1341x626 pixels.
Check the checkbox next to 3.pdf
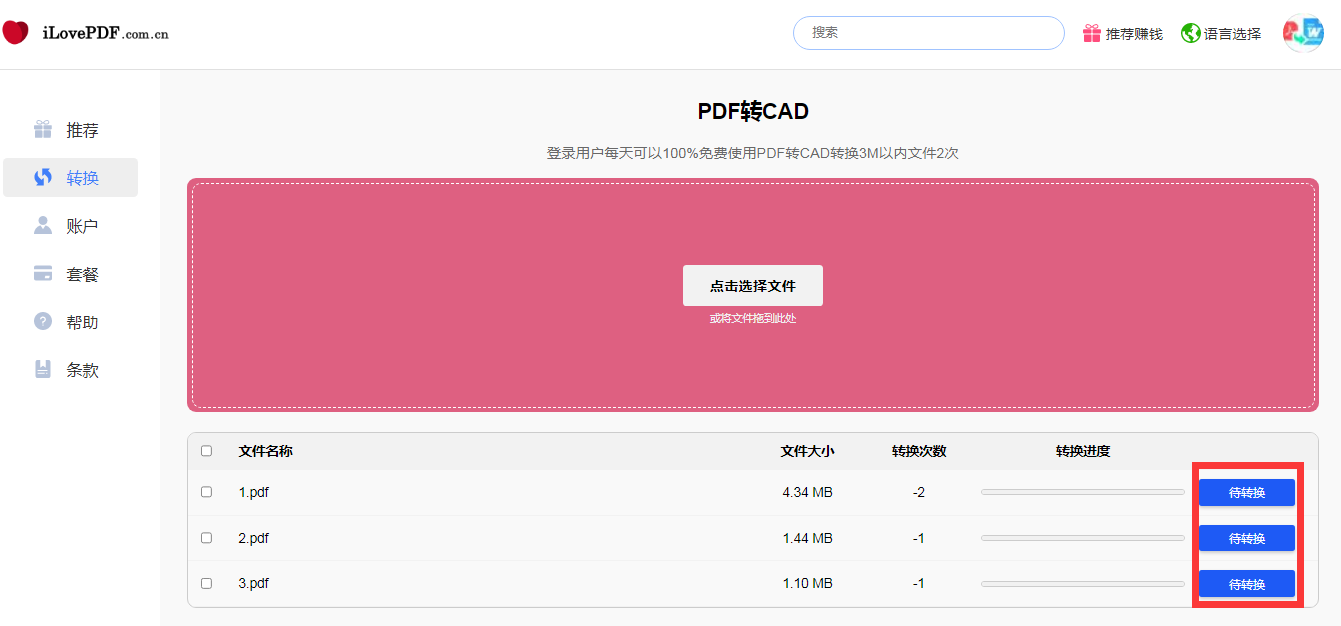pos(207,583)
